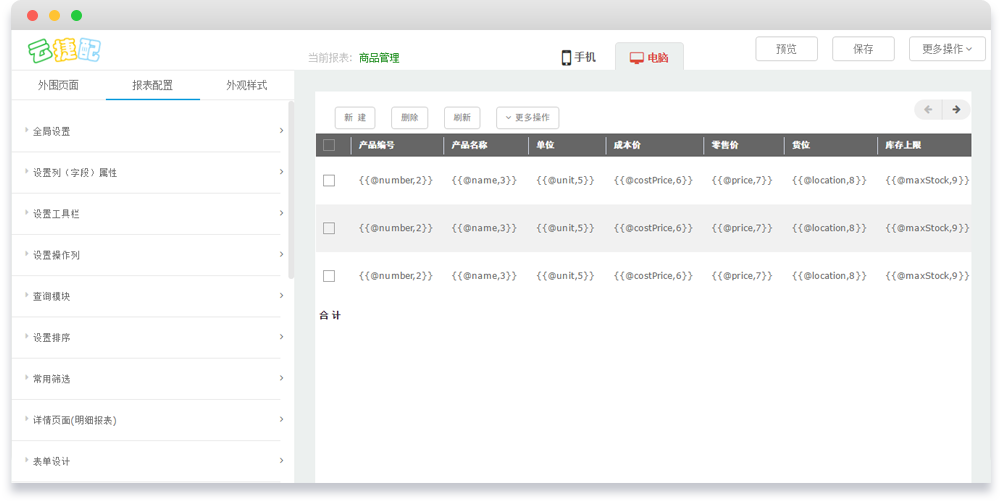The width and height of the screenshot is (1003, 501).
Task: Click the 预览 preview button
Action: click(786, 49)
